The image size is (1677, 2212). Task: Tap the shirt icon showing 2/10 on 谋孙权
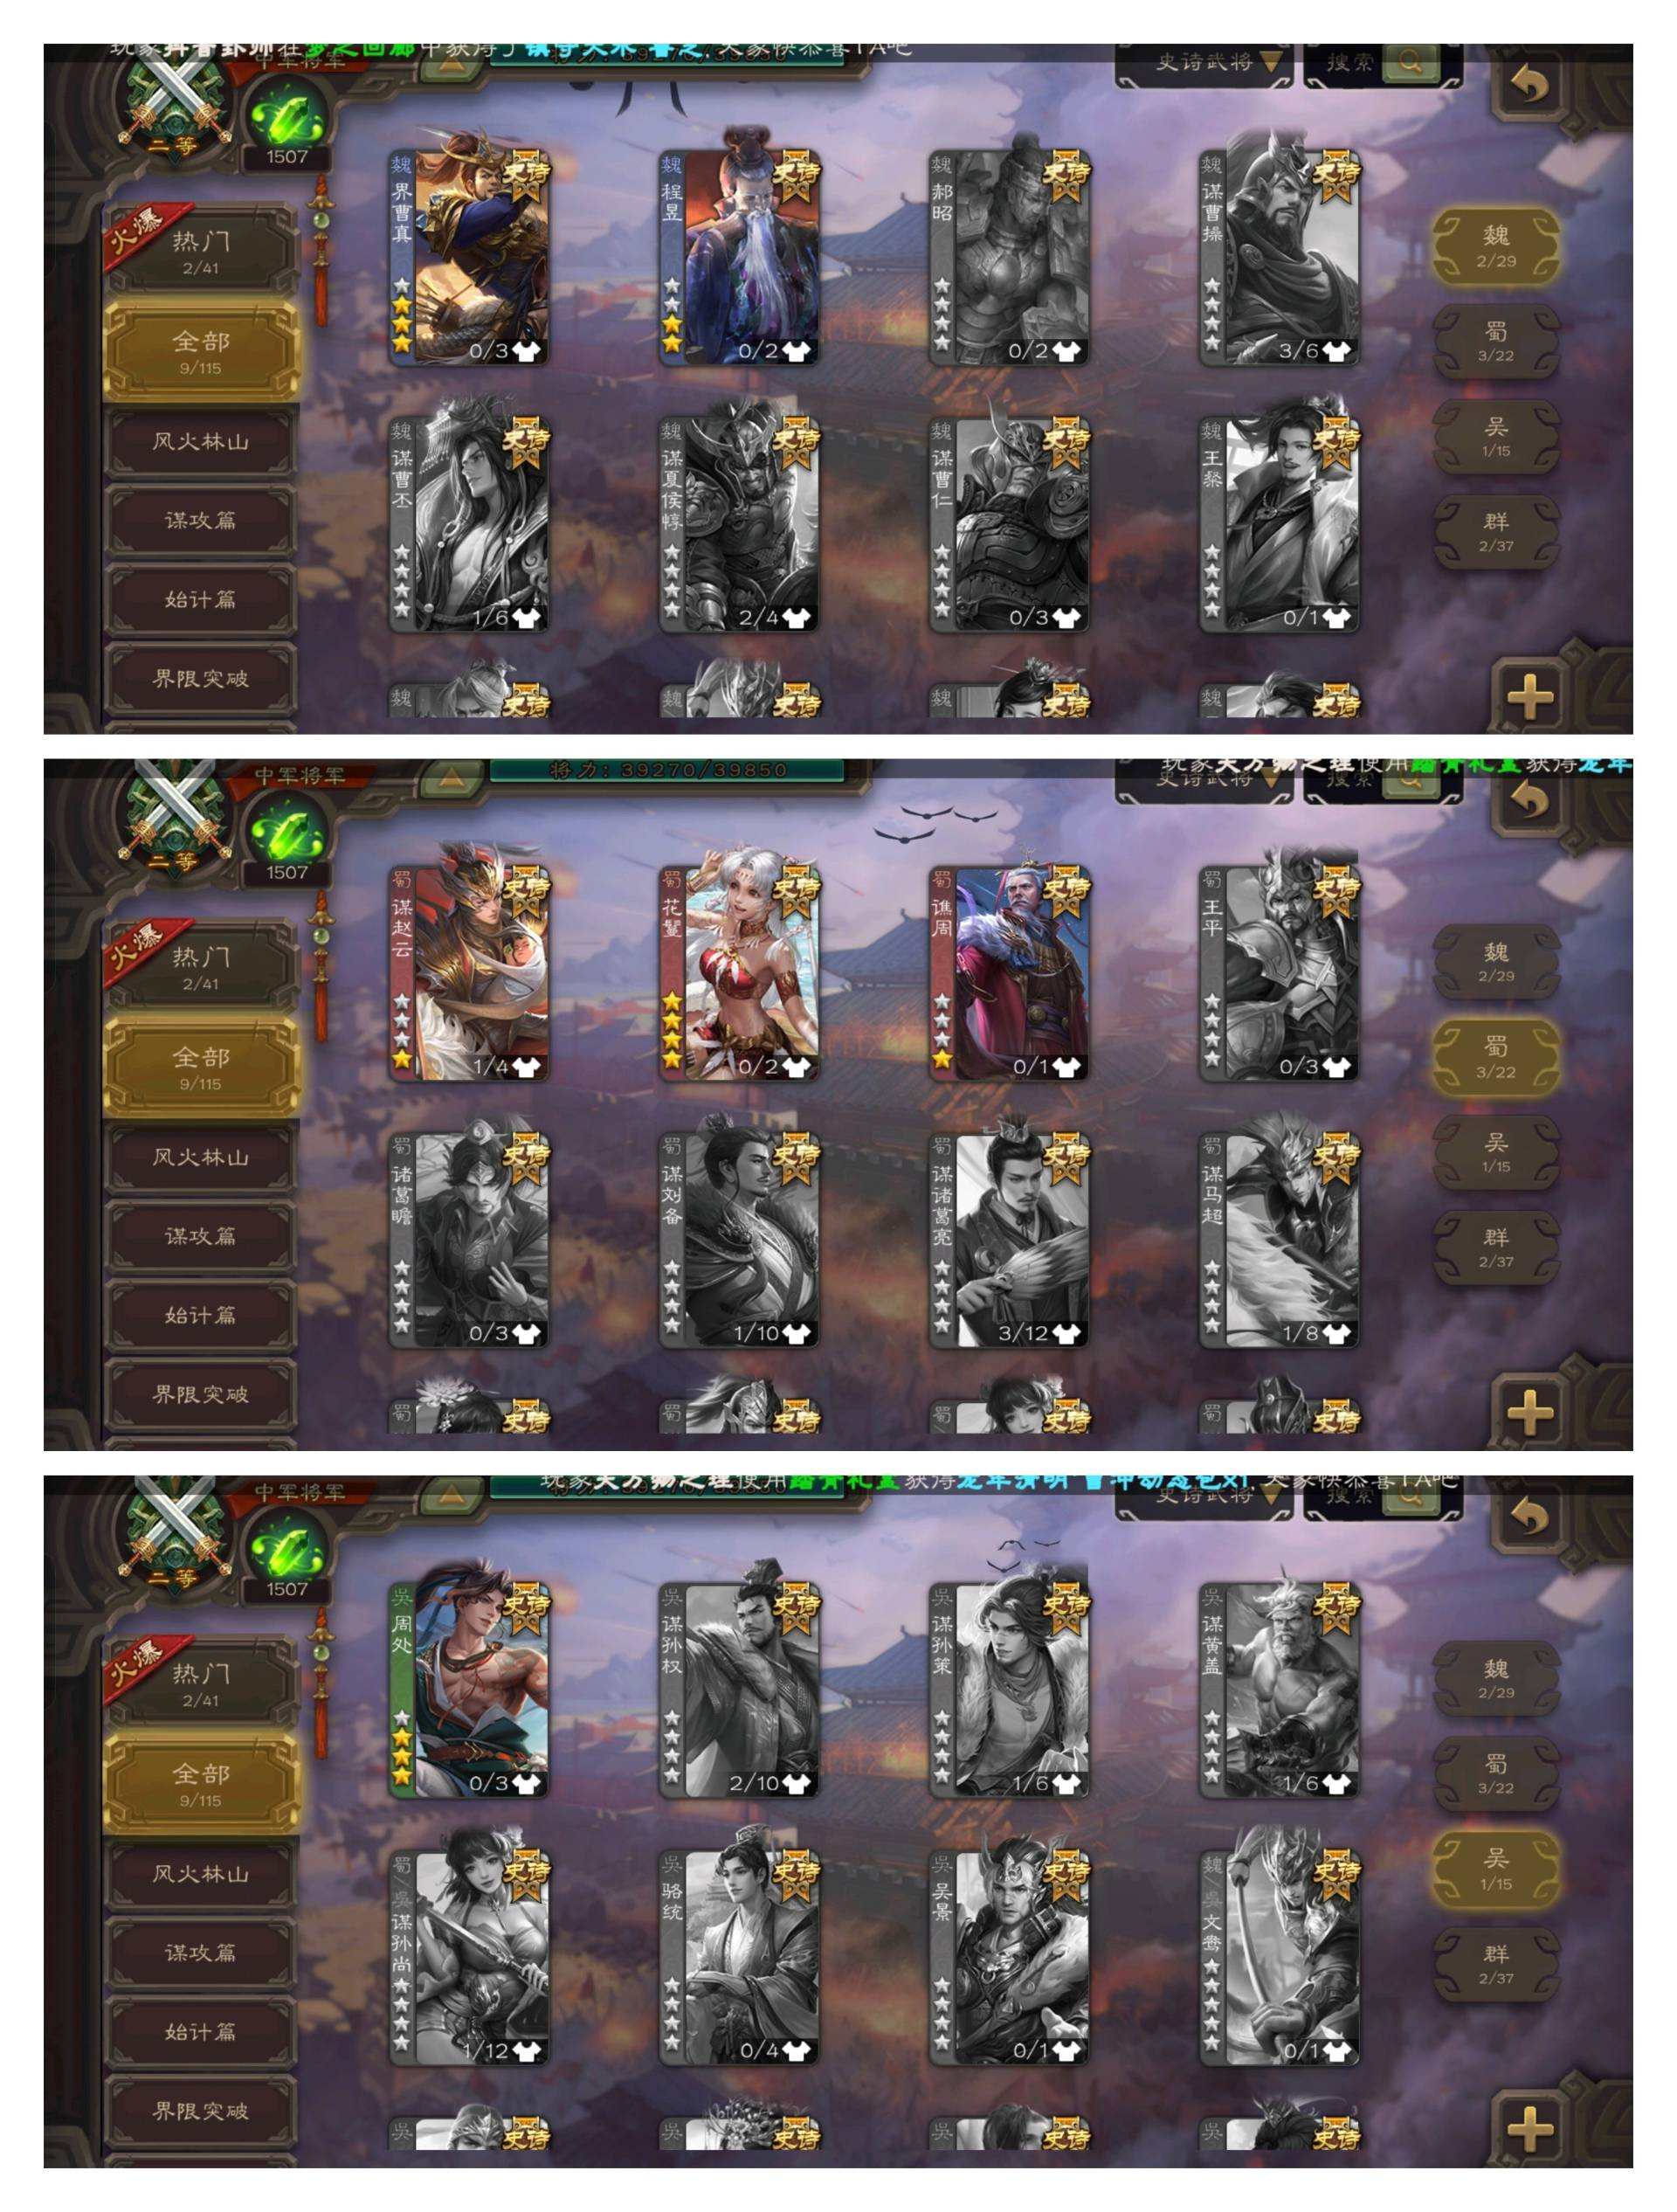click(x=796, y=1783)
